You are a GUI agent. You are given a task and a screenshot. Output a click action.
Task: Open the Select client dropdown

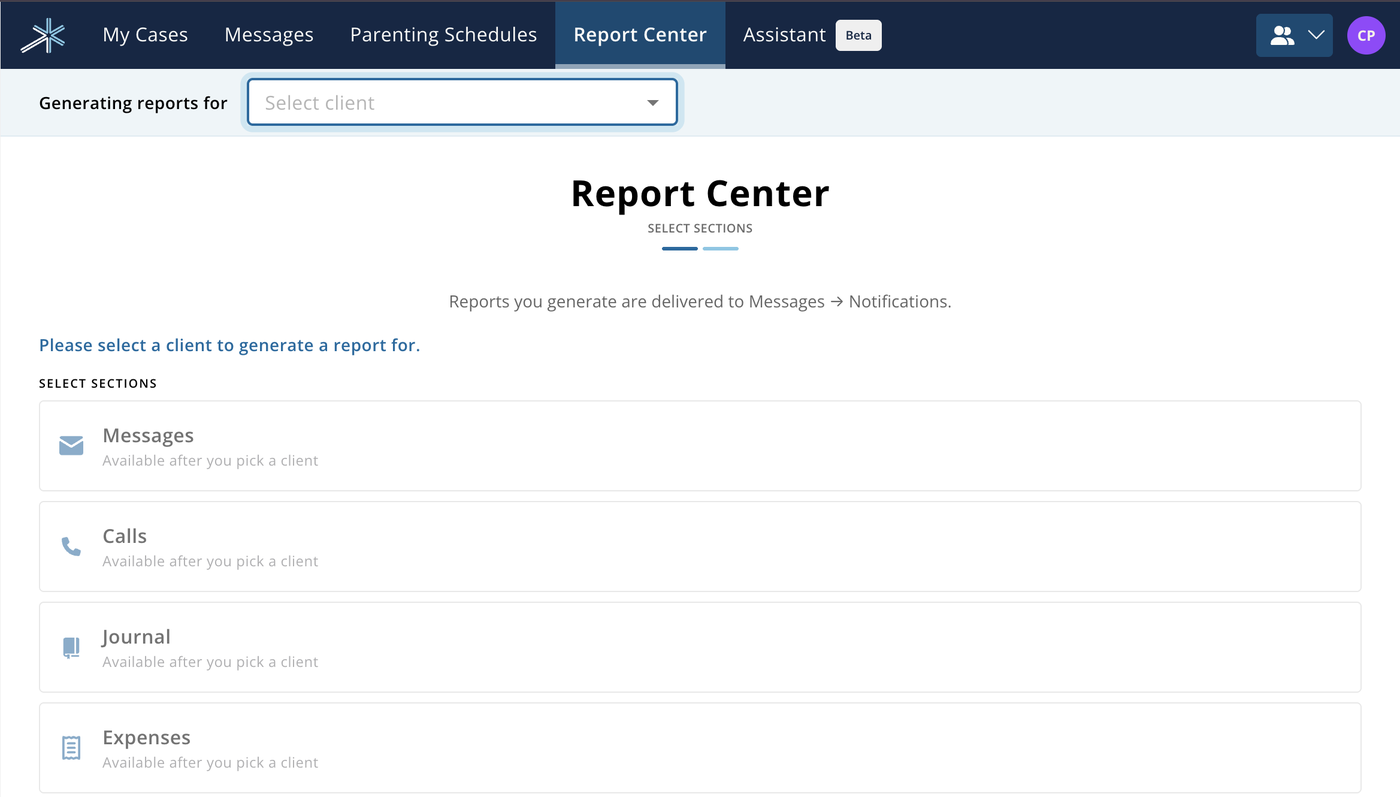click(x=462, y=102)
